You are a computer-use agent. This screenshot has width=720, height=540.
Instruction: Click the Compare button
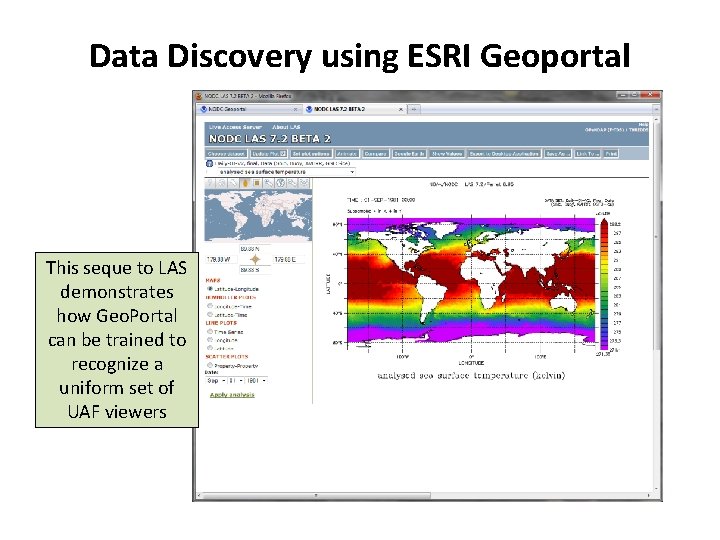(376, 153)
